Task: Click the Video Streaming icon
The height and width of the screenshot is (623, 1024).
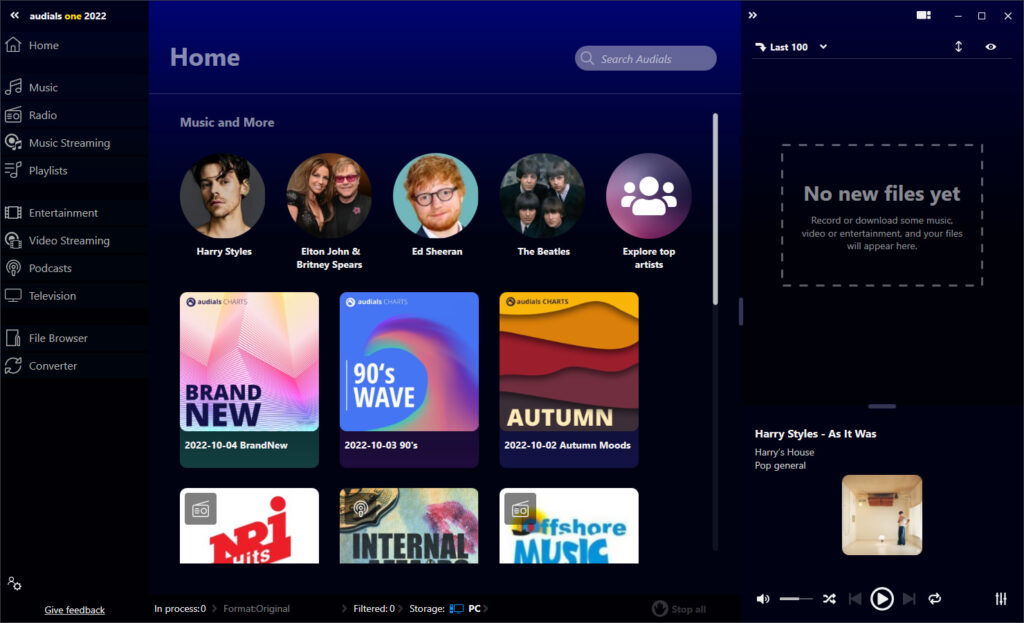Action: coord(13,240)
